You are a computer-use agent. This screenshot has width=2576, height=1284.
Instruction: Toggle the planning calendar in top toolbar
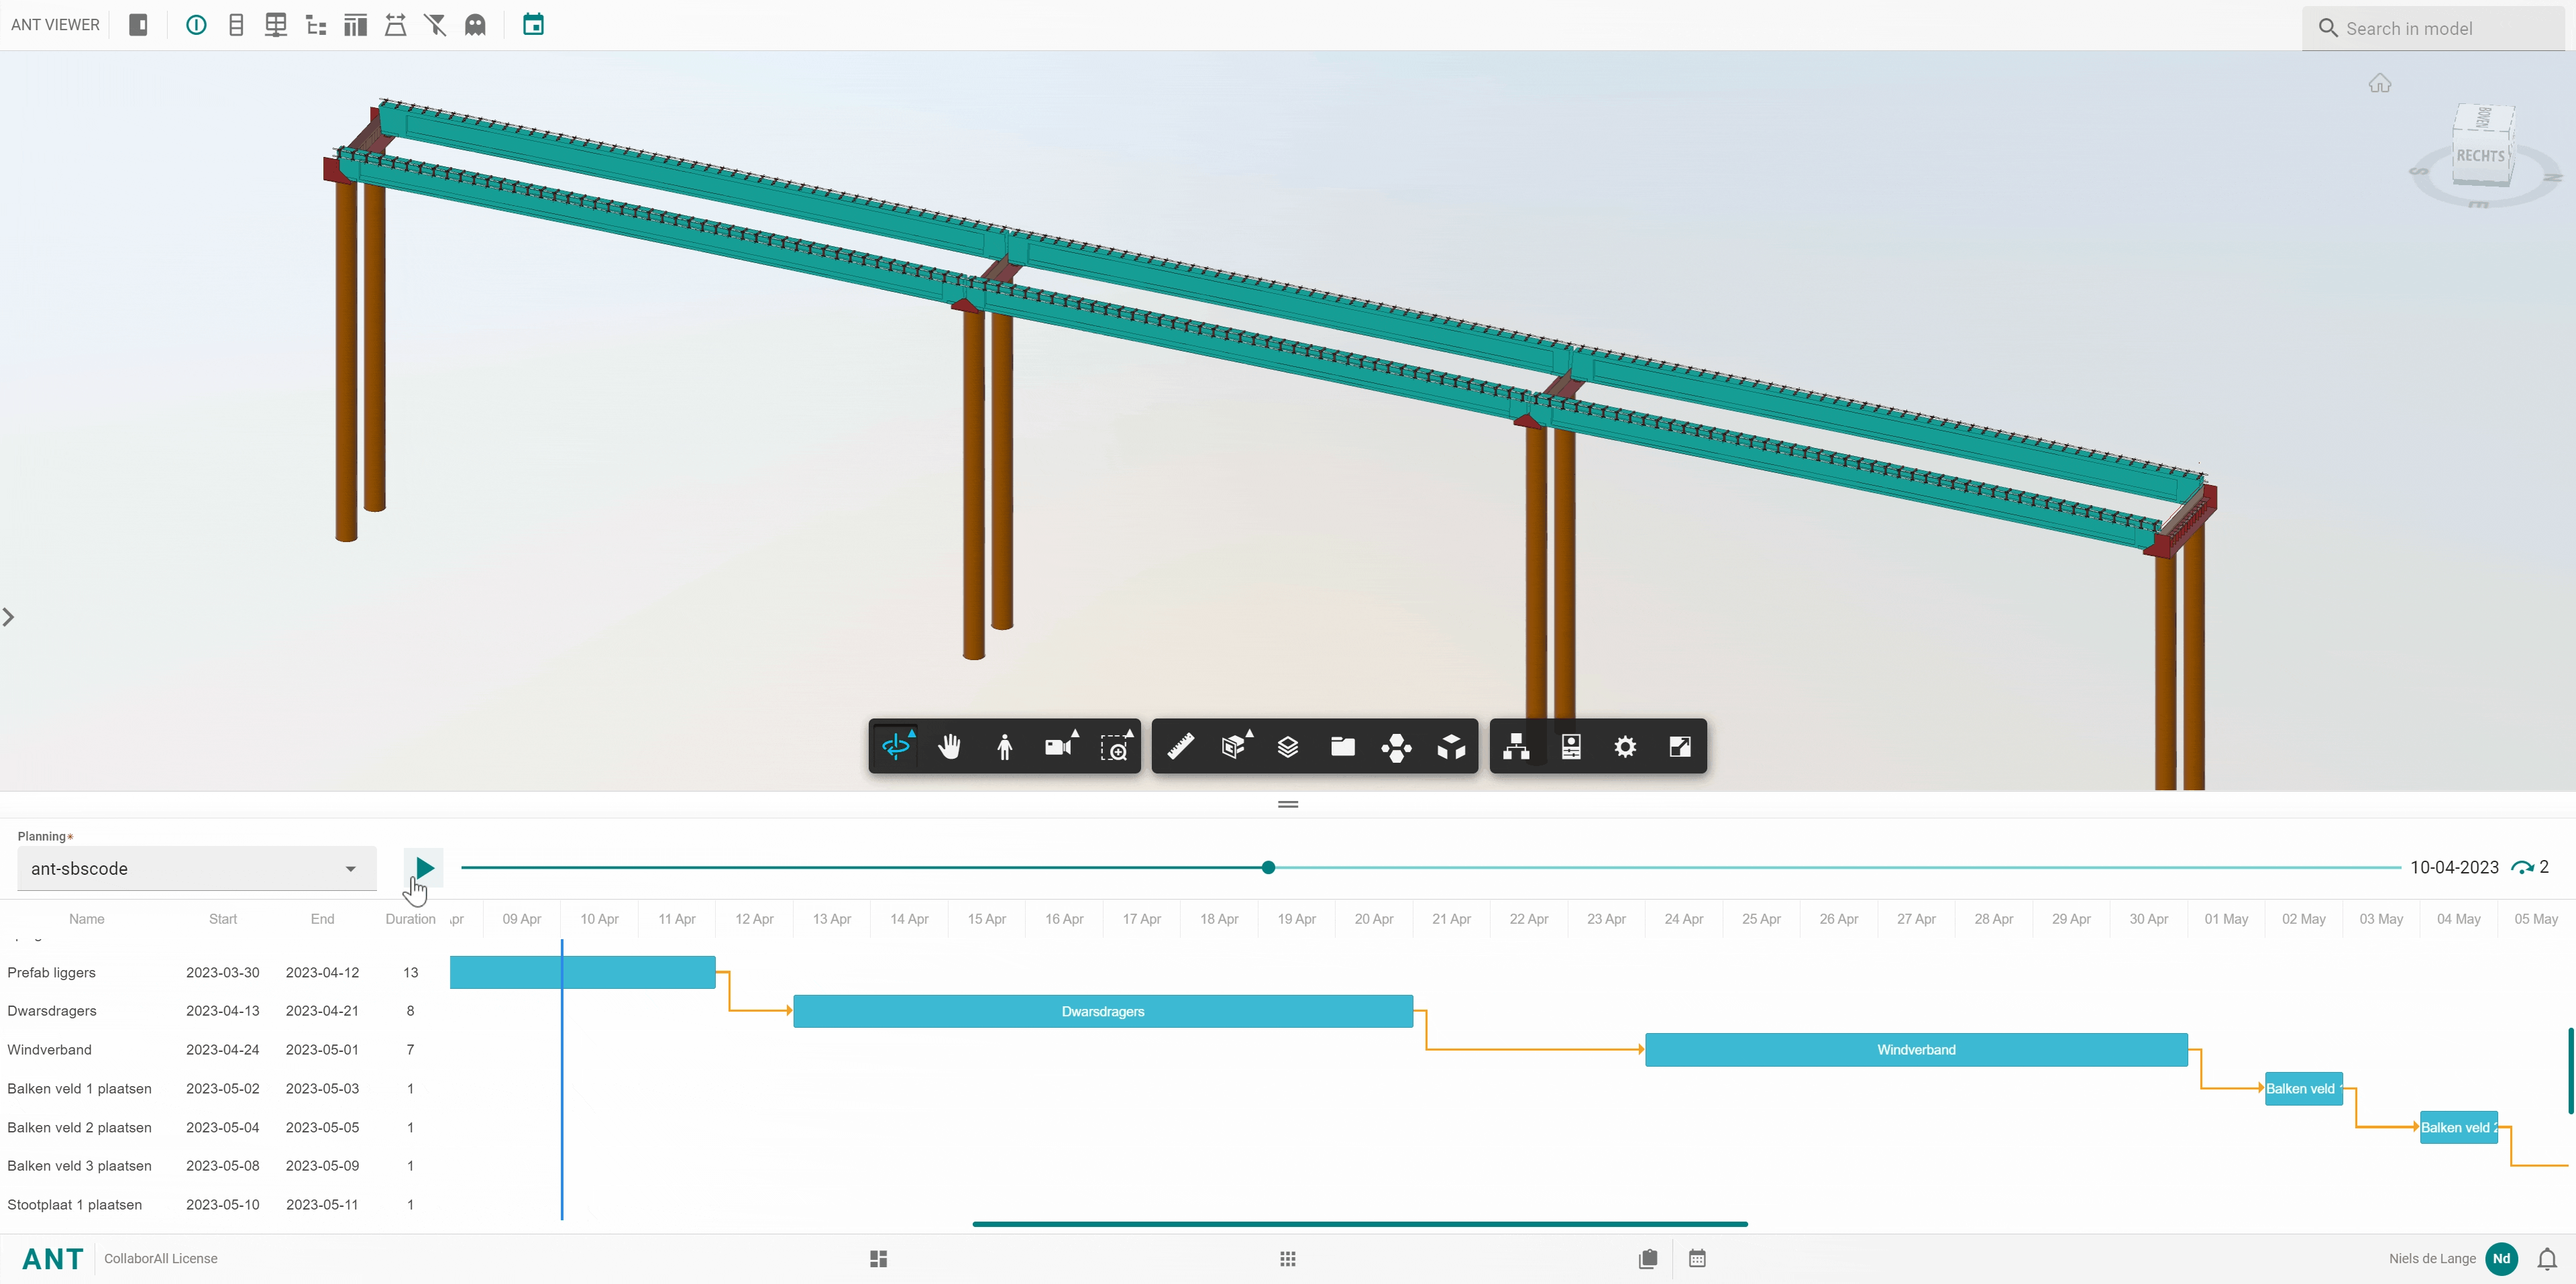click(x=533, y=25)
